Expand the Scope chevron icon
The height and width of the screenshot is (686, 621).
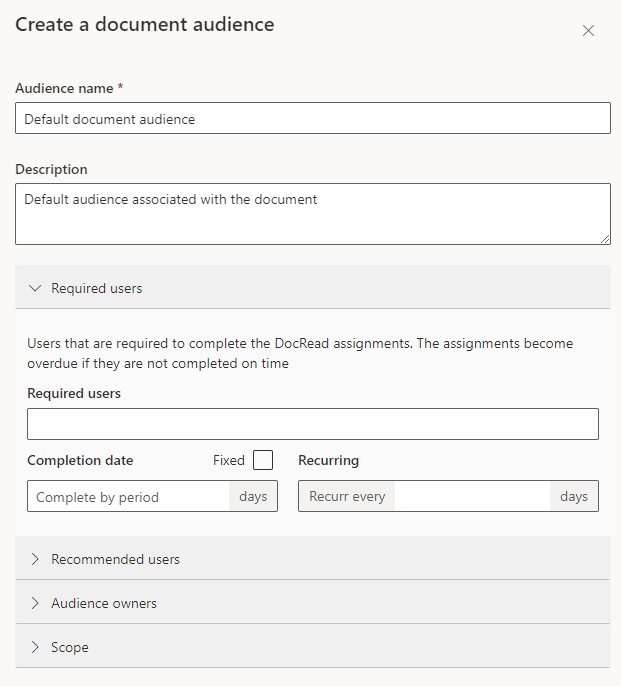[35, 647]
